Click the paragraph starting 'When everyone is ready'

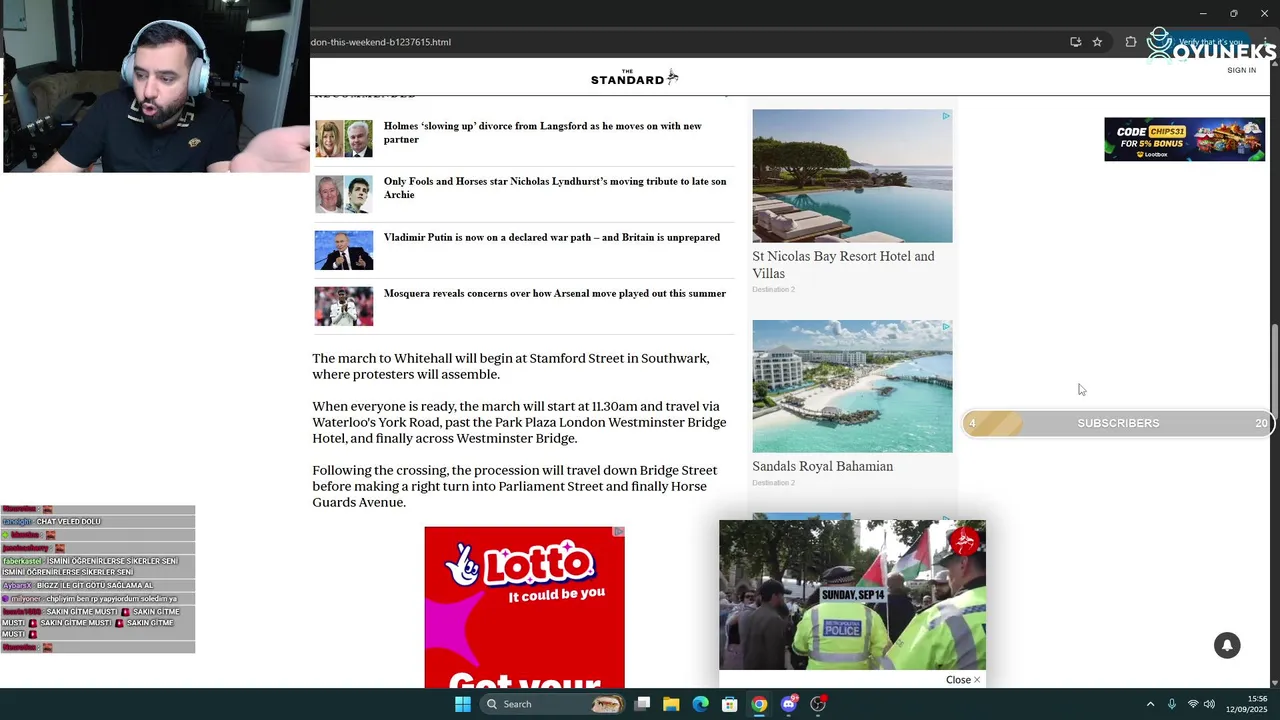(x=519, y=422)
